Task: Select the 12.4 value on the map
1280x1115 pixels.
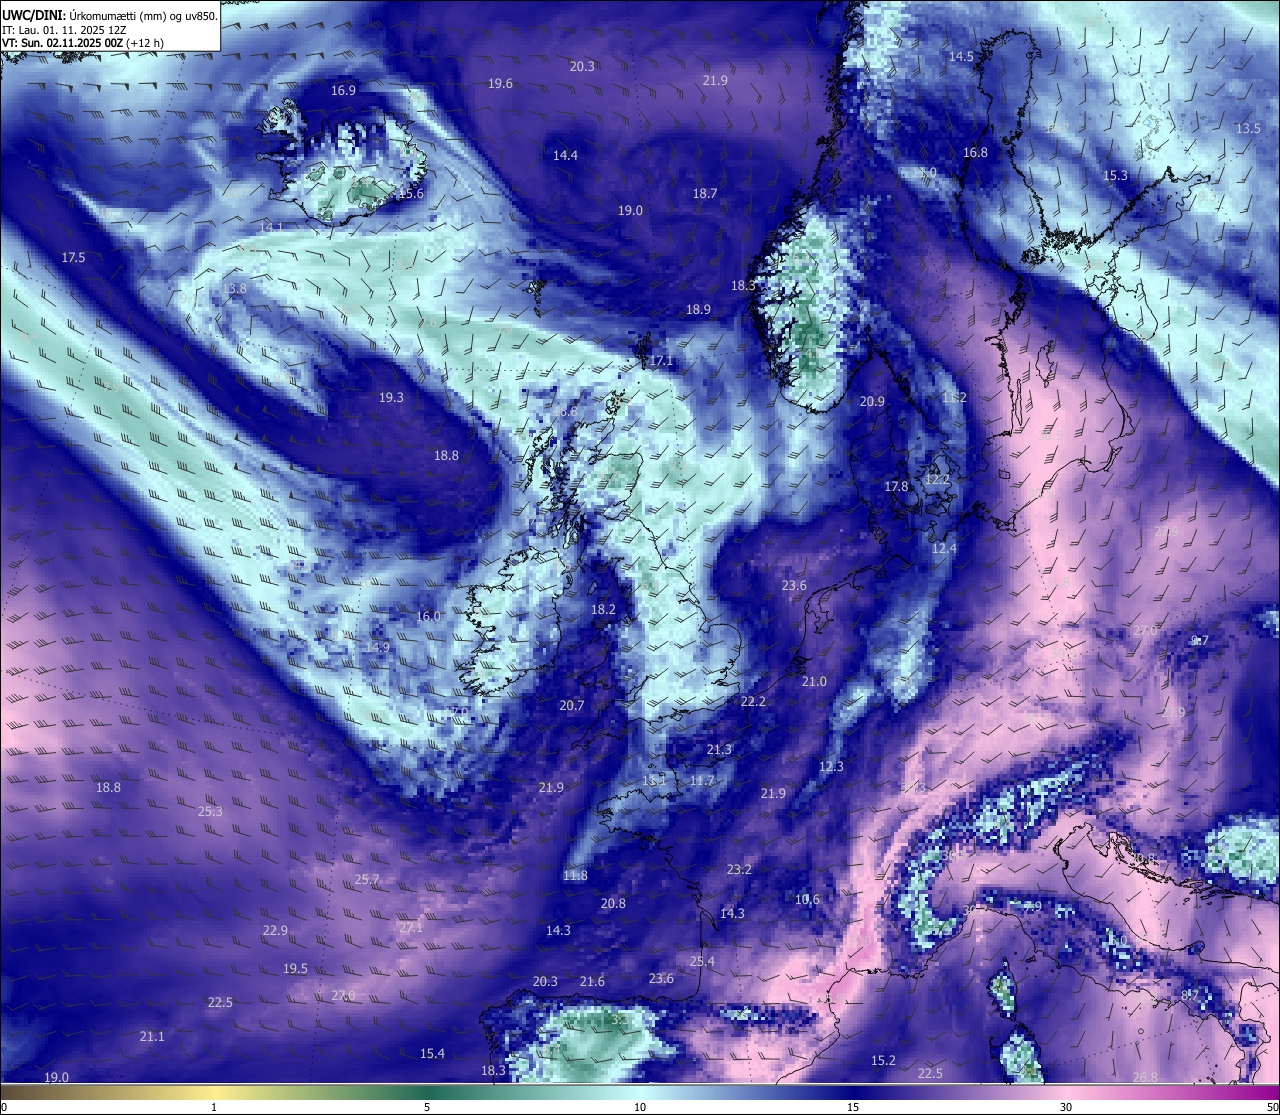Action: coord(944,548)
